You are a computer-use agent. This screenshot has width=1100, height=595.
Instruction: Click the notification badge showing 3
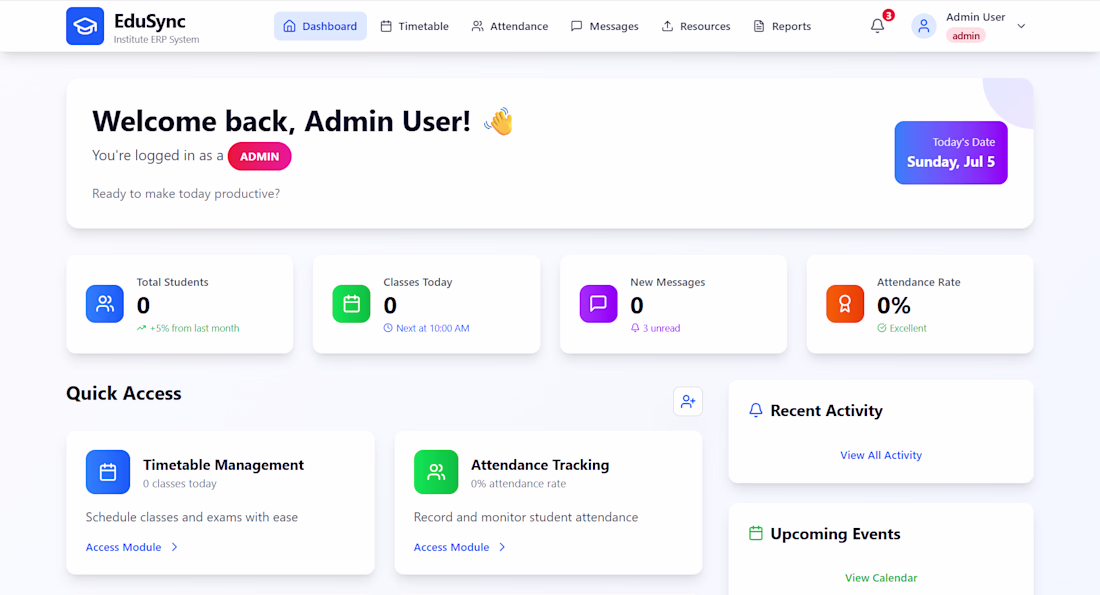[x=888, y=15]
